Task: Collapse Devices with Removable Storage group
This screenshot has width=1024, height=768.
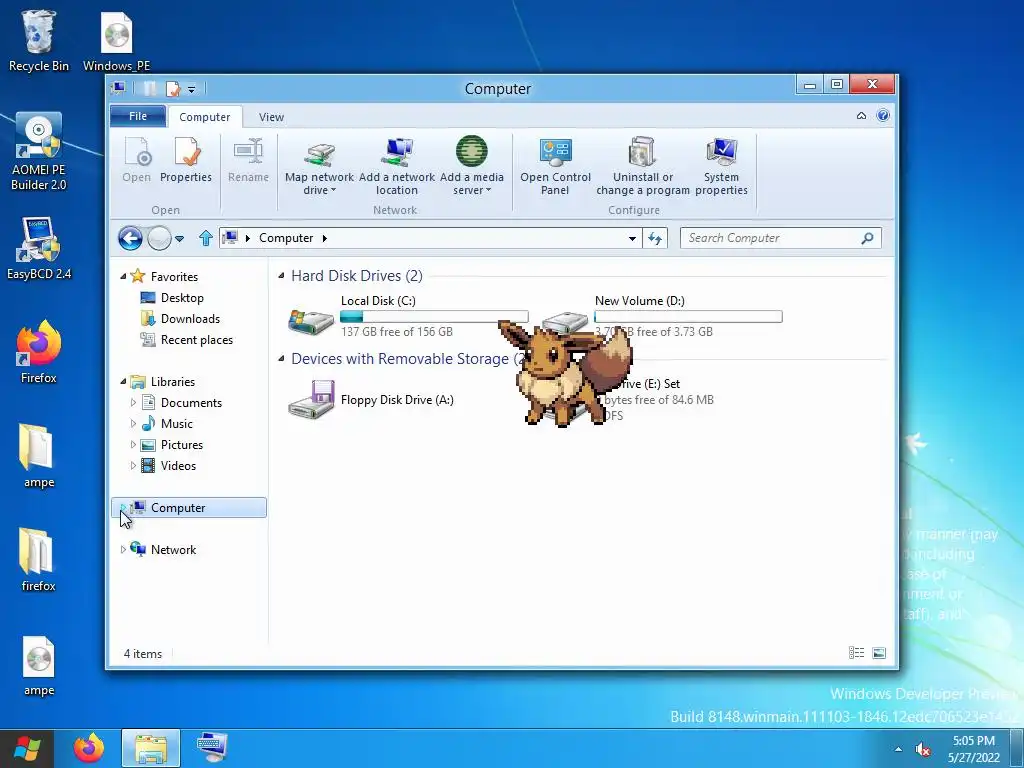Action: coord(281,359)
